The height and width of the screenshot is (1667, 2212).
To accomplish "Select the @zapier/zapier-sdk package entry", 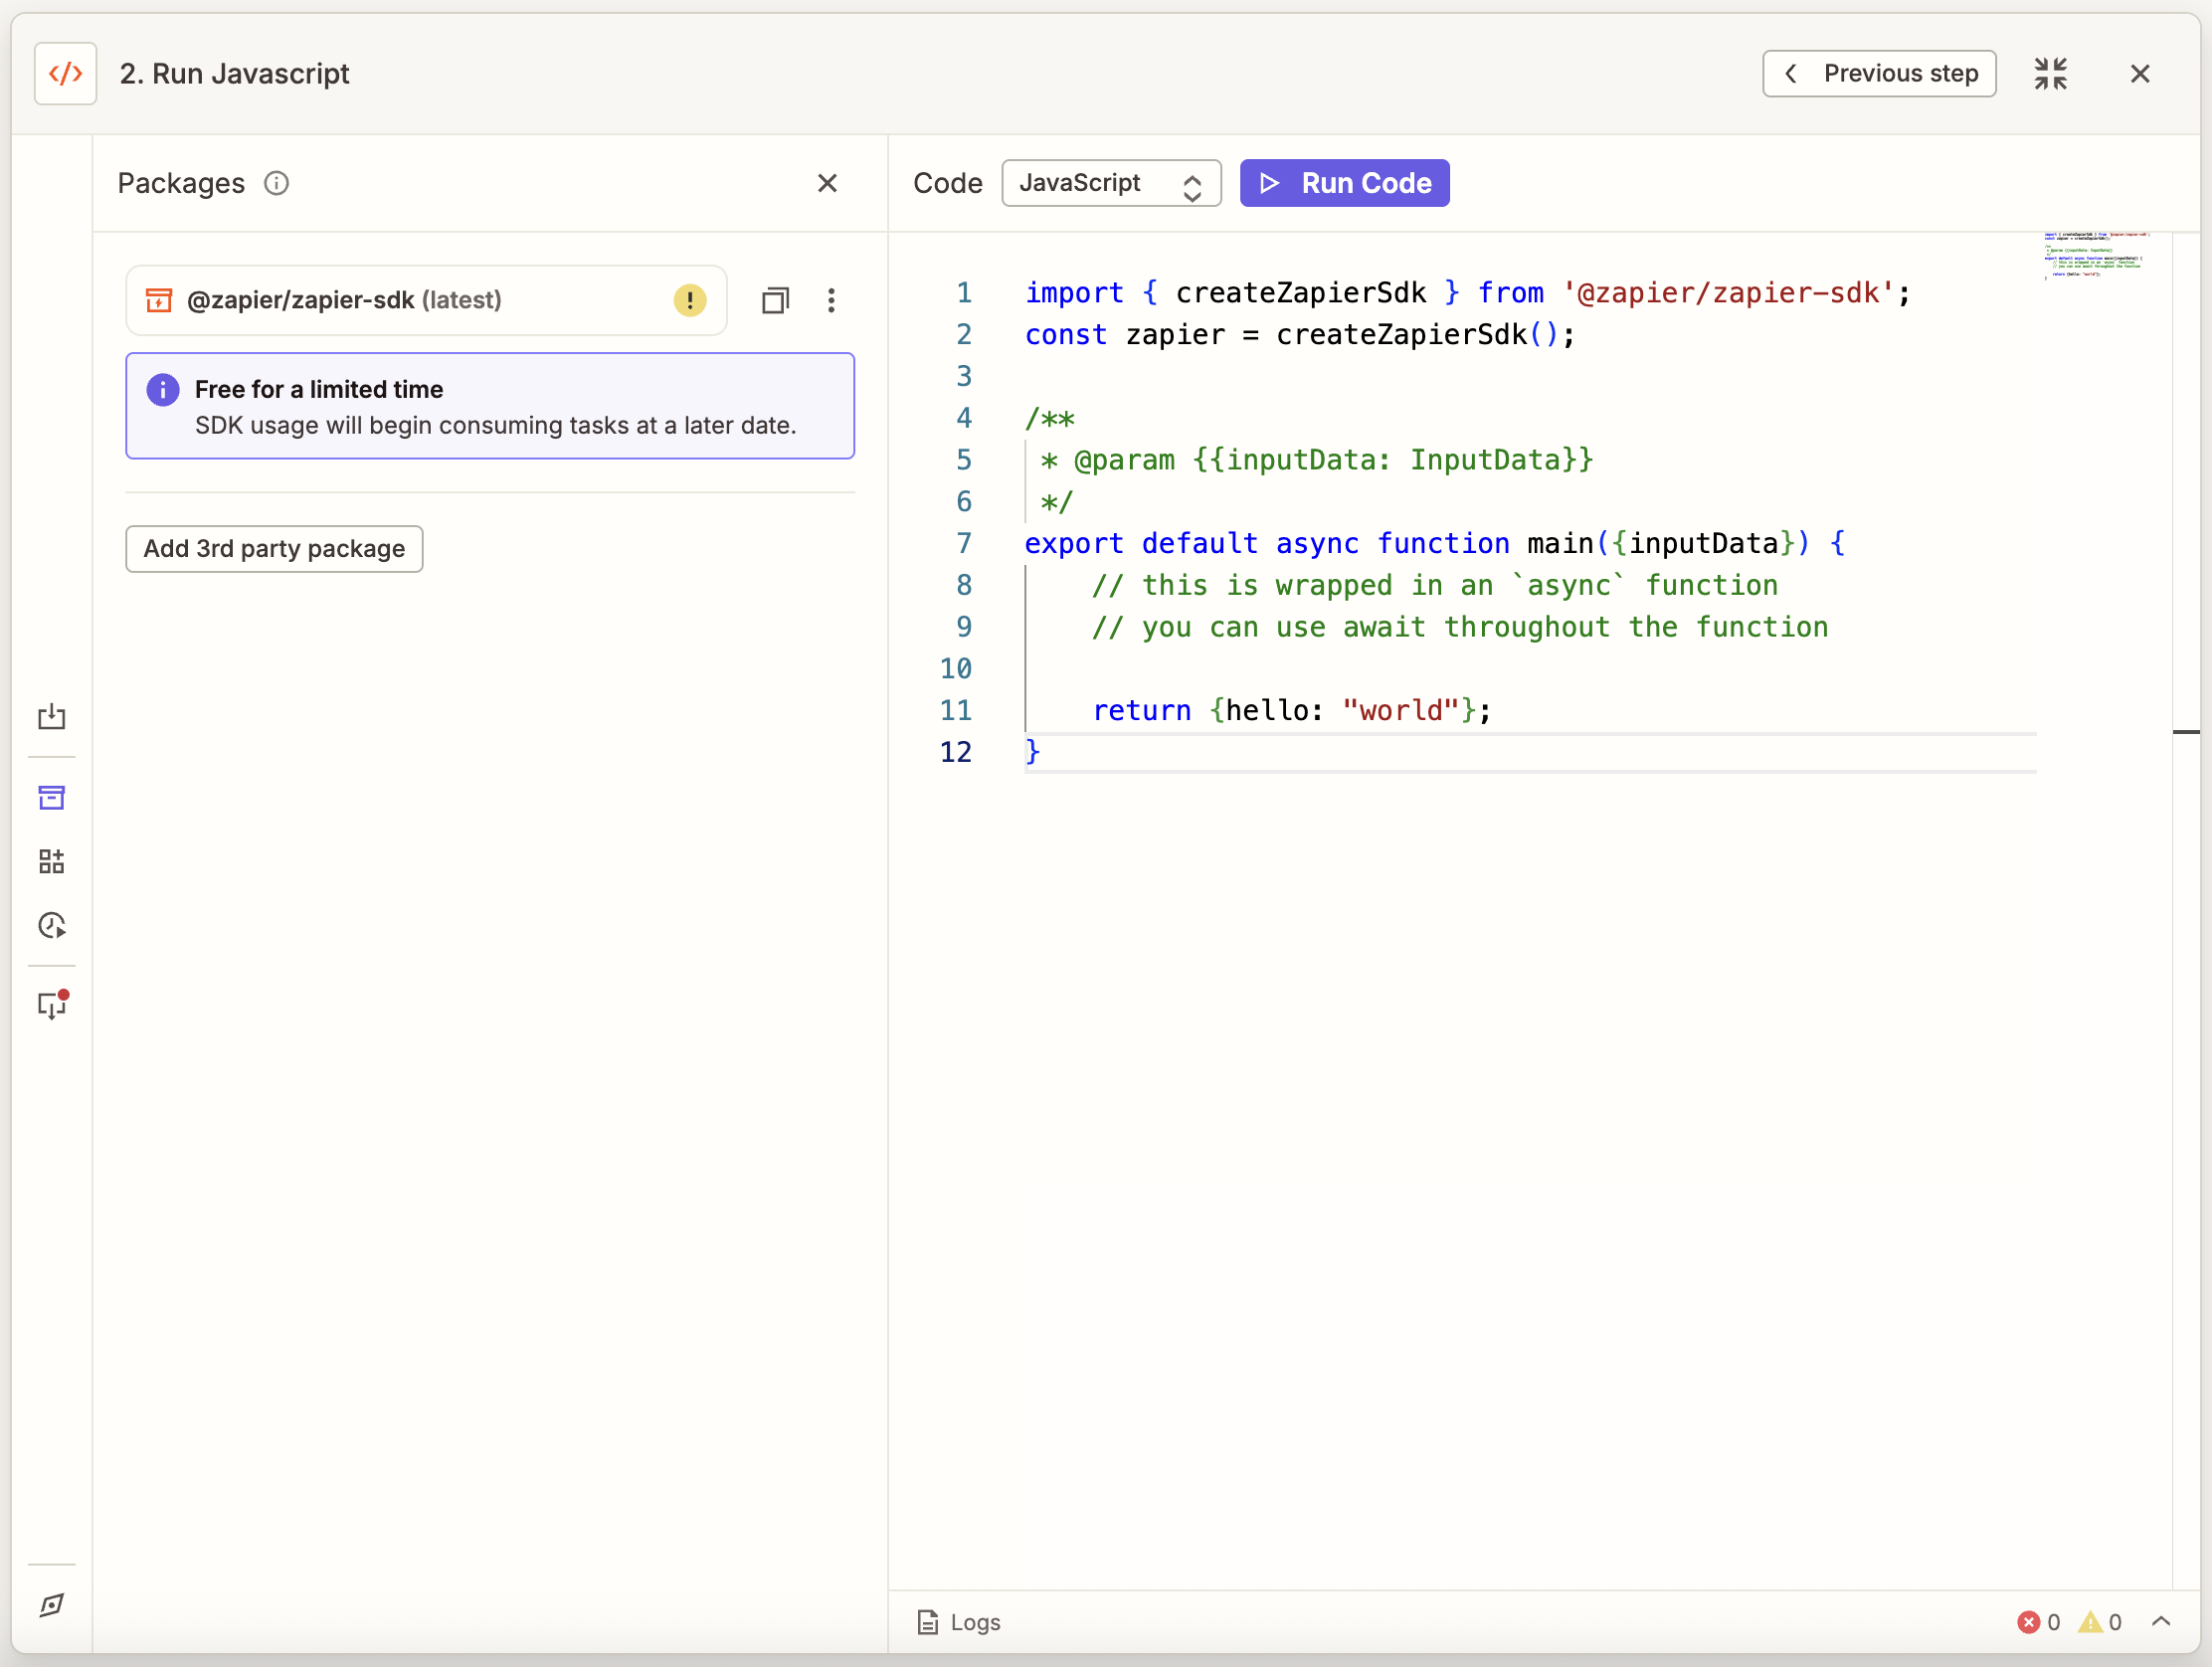I will click(x=426, y=300).
